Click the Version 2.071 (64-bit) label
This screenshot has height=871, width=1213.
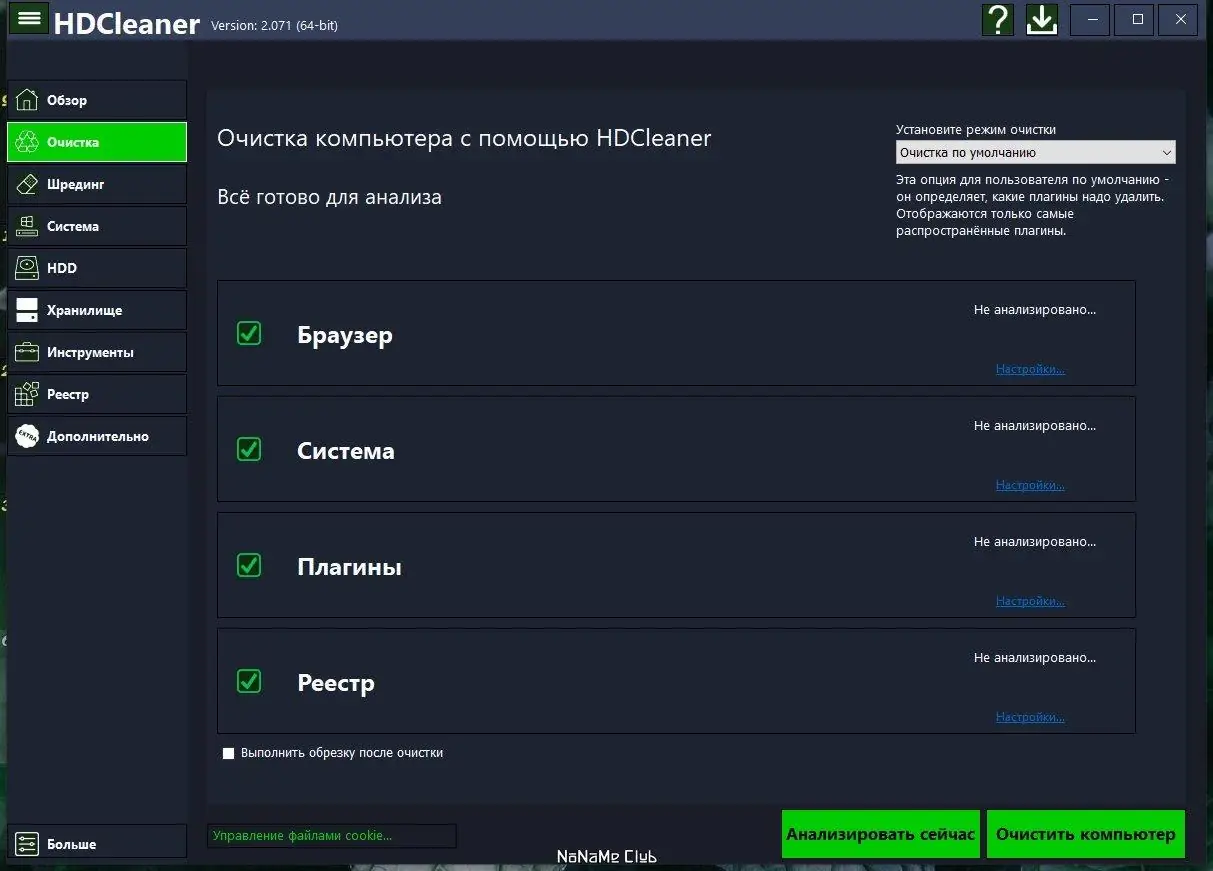[x=274, y=25]
